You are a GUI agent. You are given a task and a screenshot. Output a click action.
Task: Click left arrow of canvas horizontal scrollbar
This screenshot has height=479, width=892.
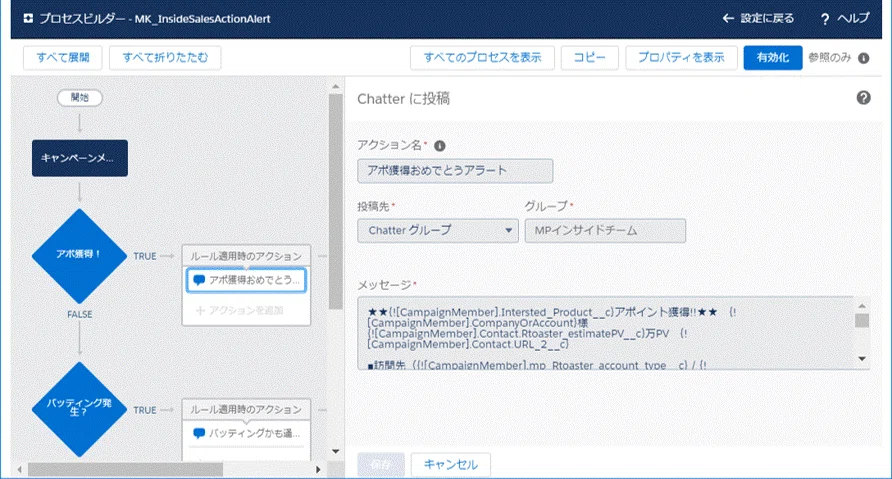[x=19, y=469]
